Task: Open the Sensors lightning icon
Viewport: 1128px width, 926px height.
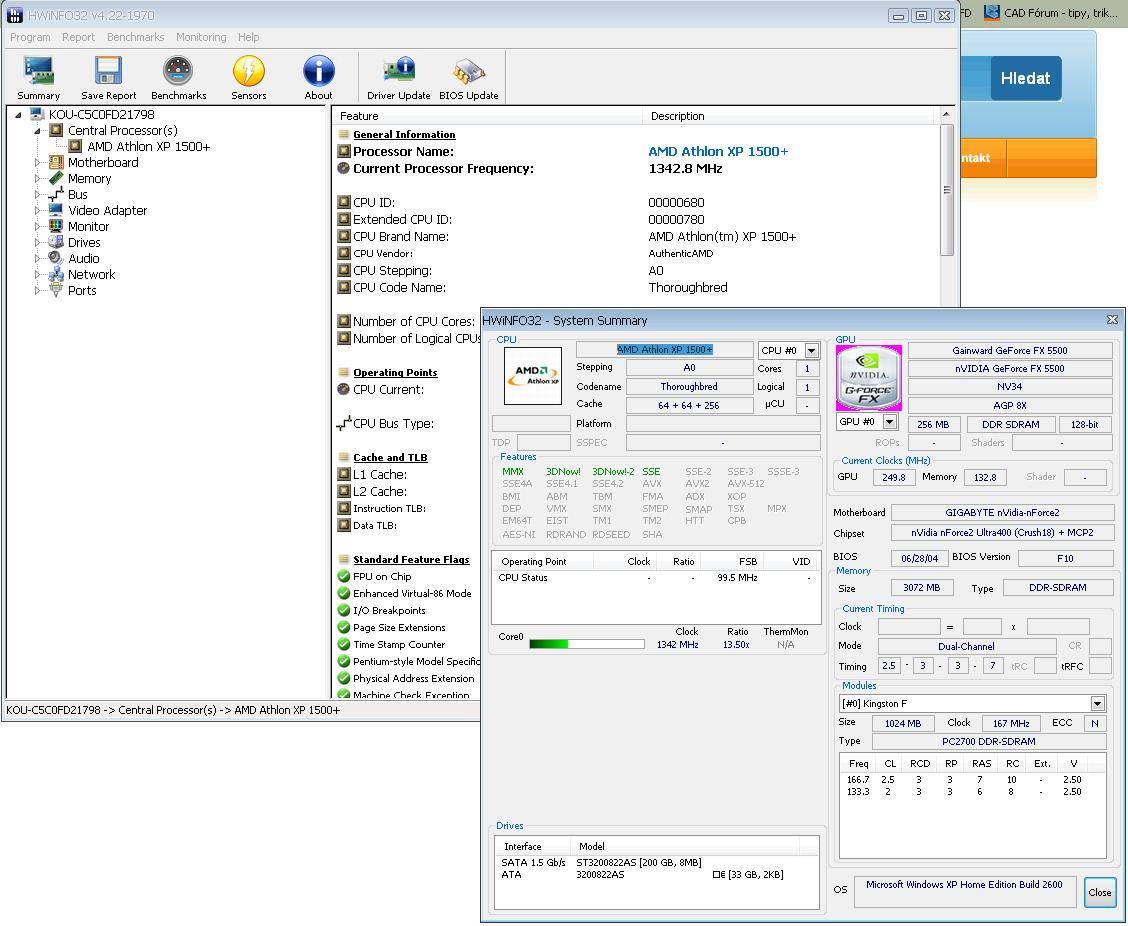Action: click(249, 71)
